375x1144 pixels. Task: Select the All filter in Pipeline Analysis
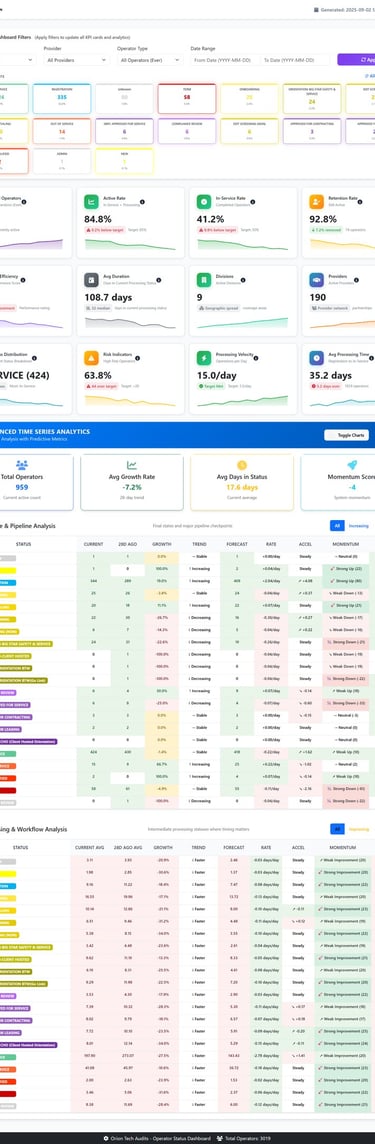click(337, 525)
